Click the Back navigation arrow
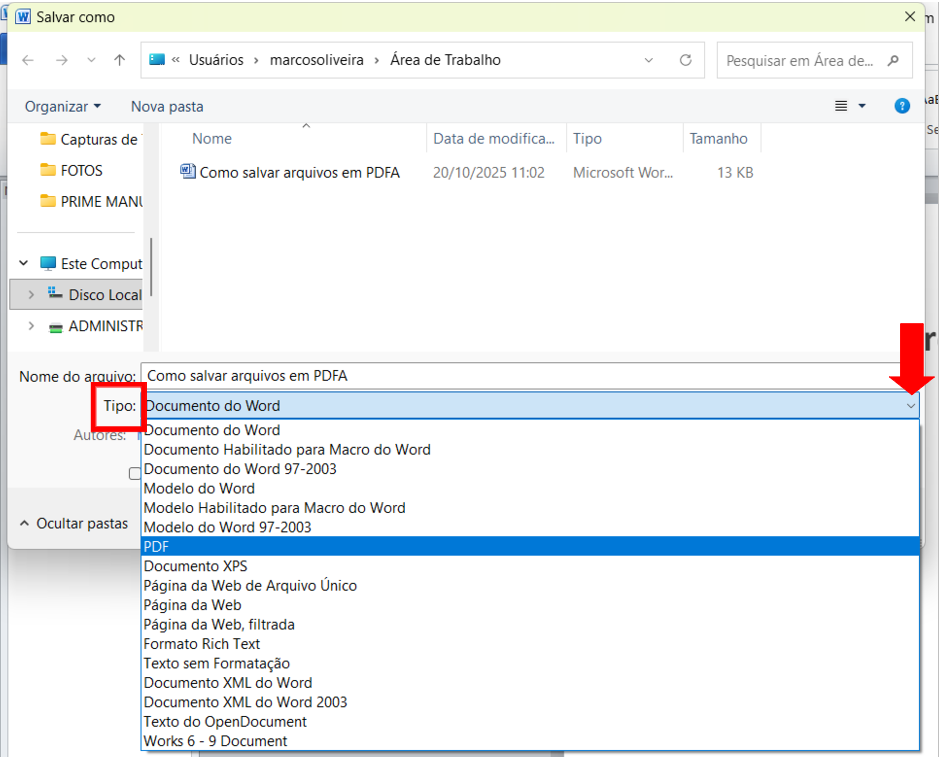 pyautogui.click(x=28, y=60)
